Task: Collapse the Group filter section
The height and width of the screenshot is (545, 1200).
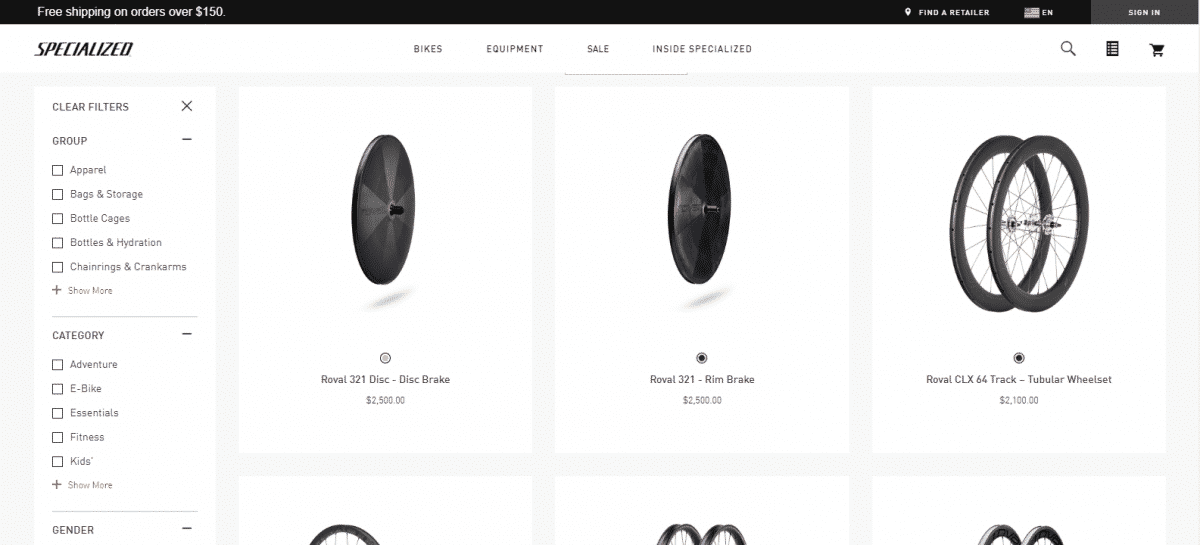Action: click(187, 140)
